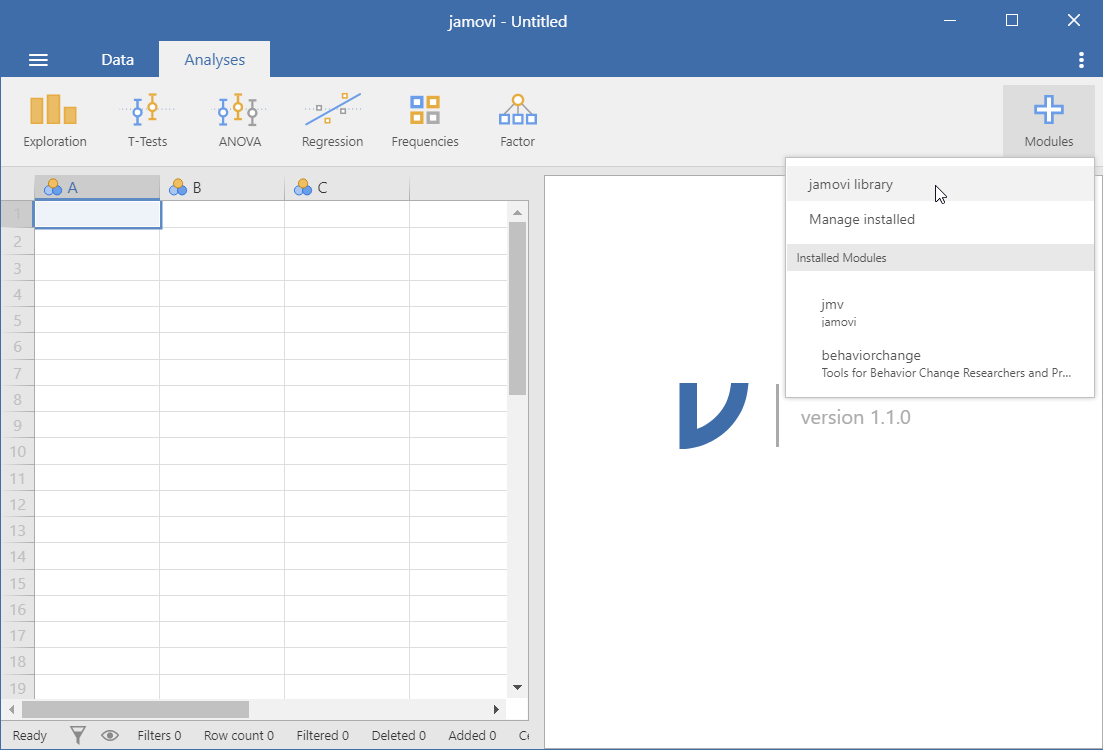1103x750 pixels.
Task: Open the Factor analysis menu
Action: [518, 121]
